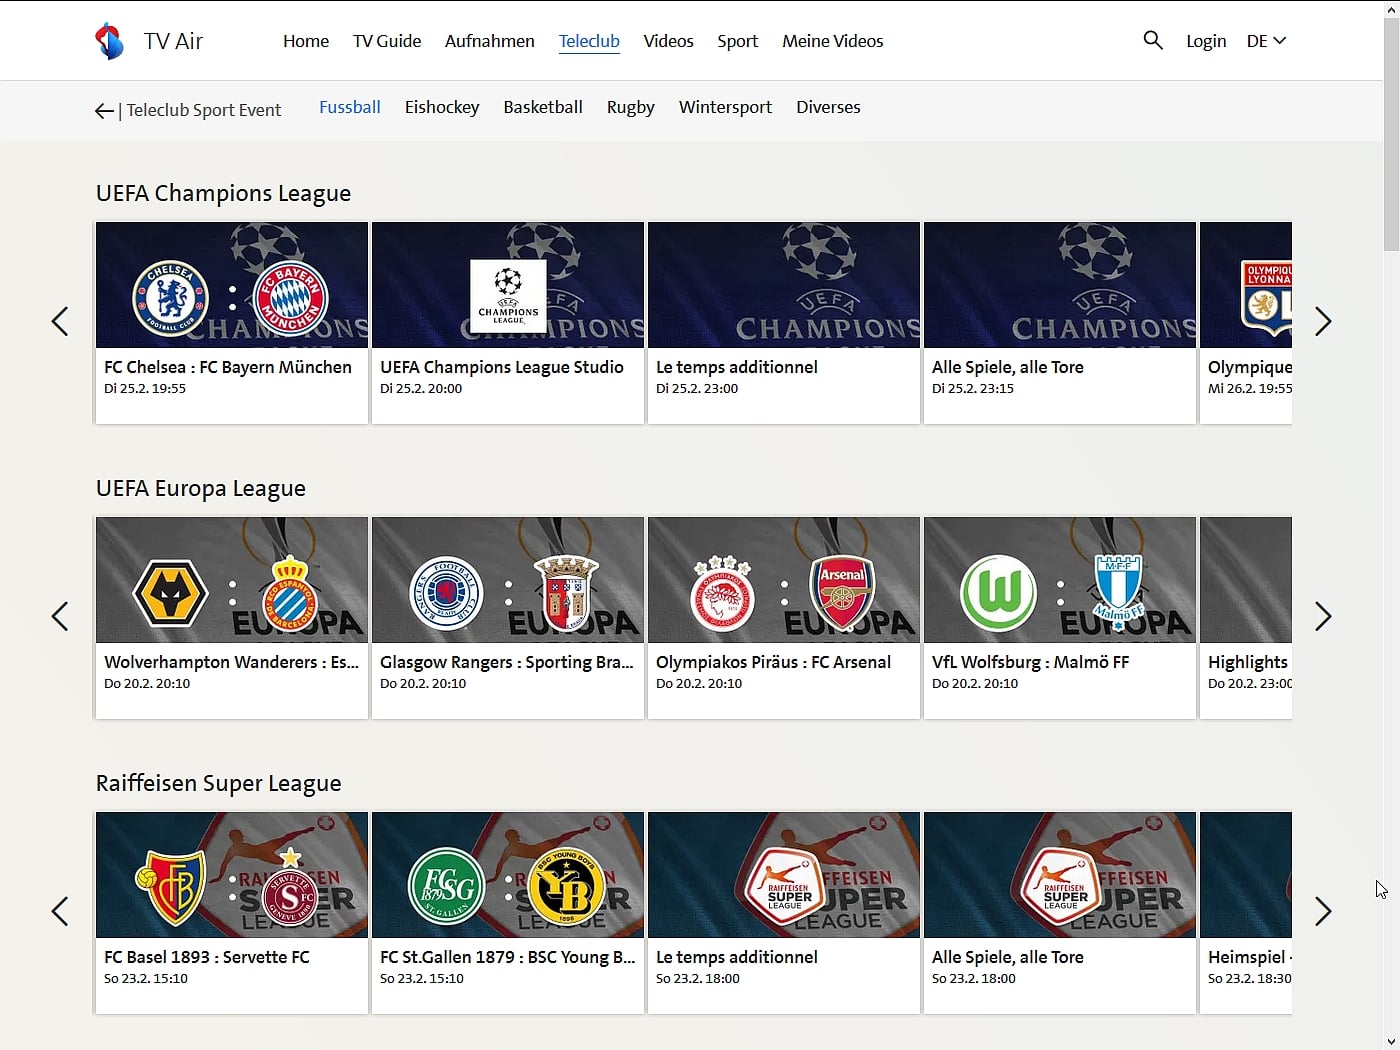Open the Europa League Highlights thumbnail

pos(1246,580)
